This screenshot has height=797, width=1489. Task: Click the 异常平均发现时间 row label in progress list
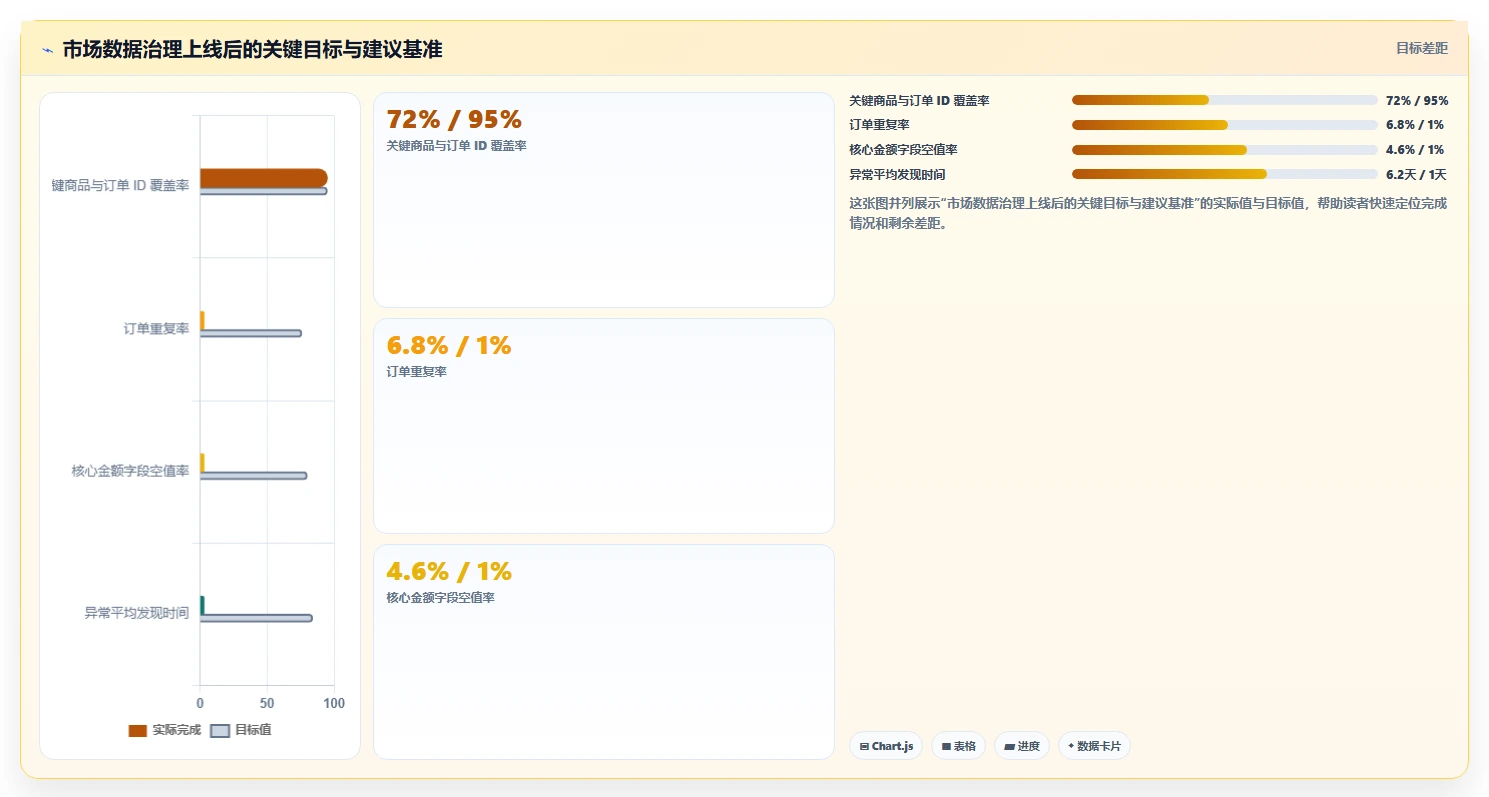point(897,174)
